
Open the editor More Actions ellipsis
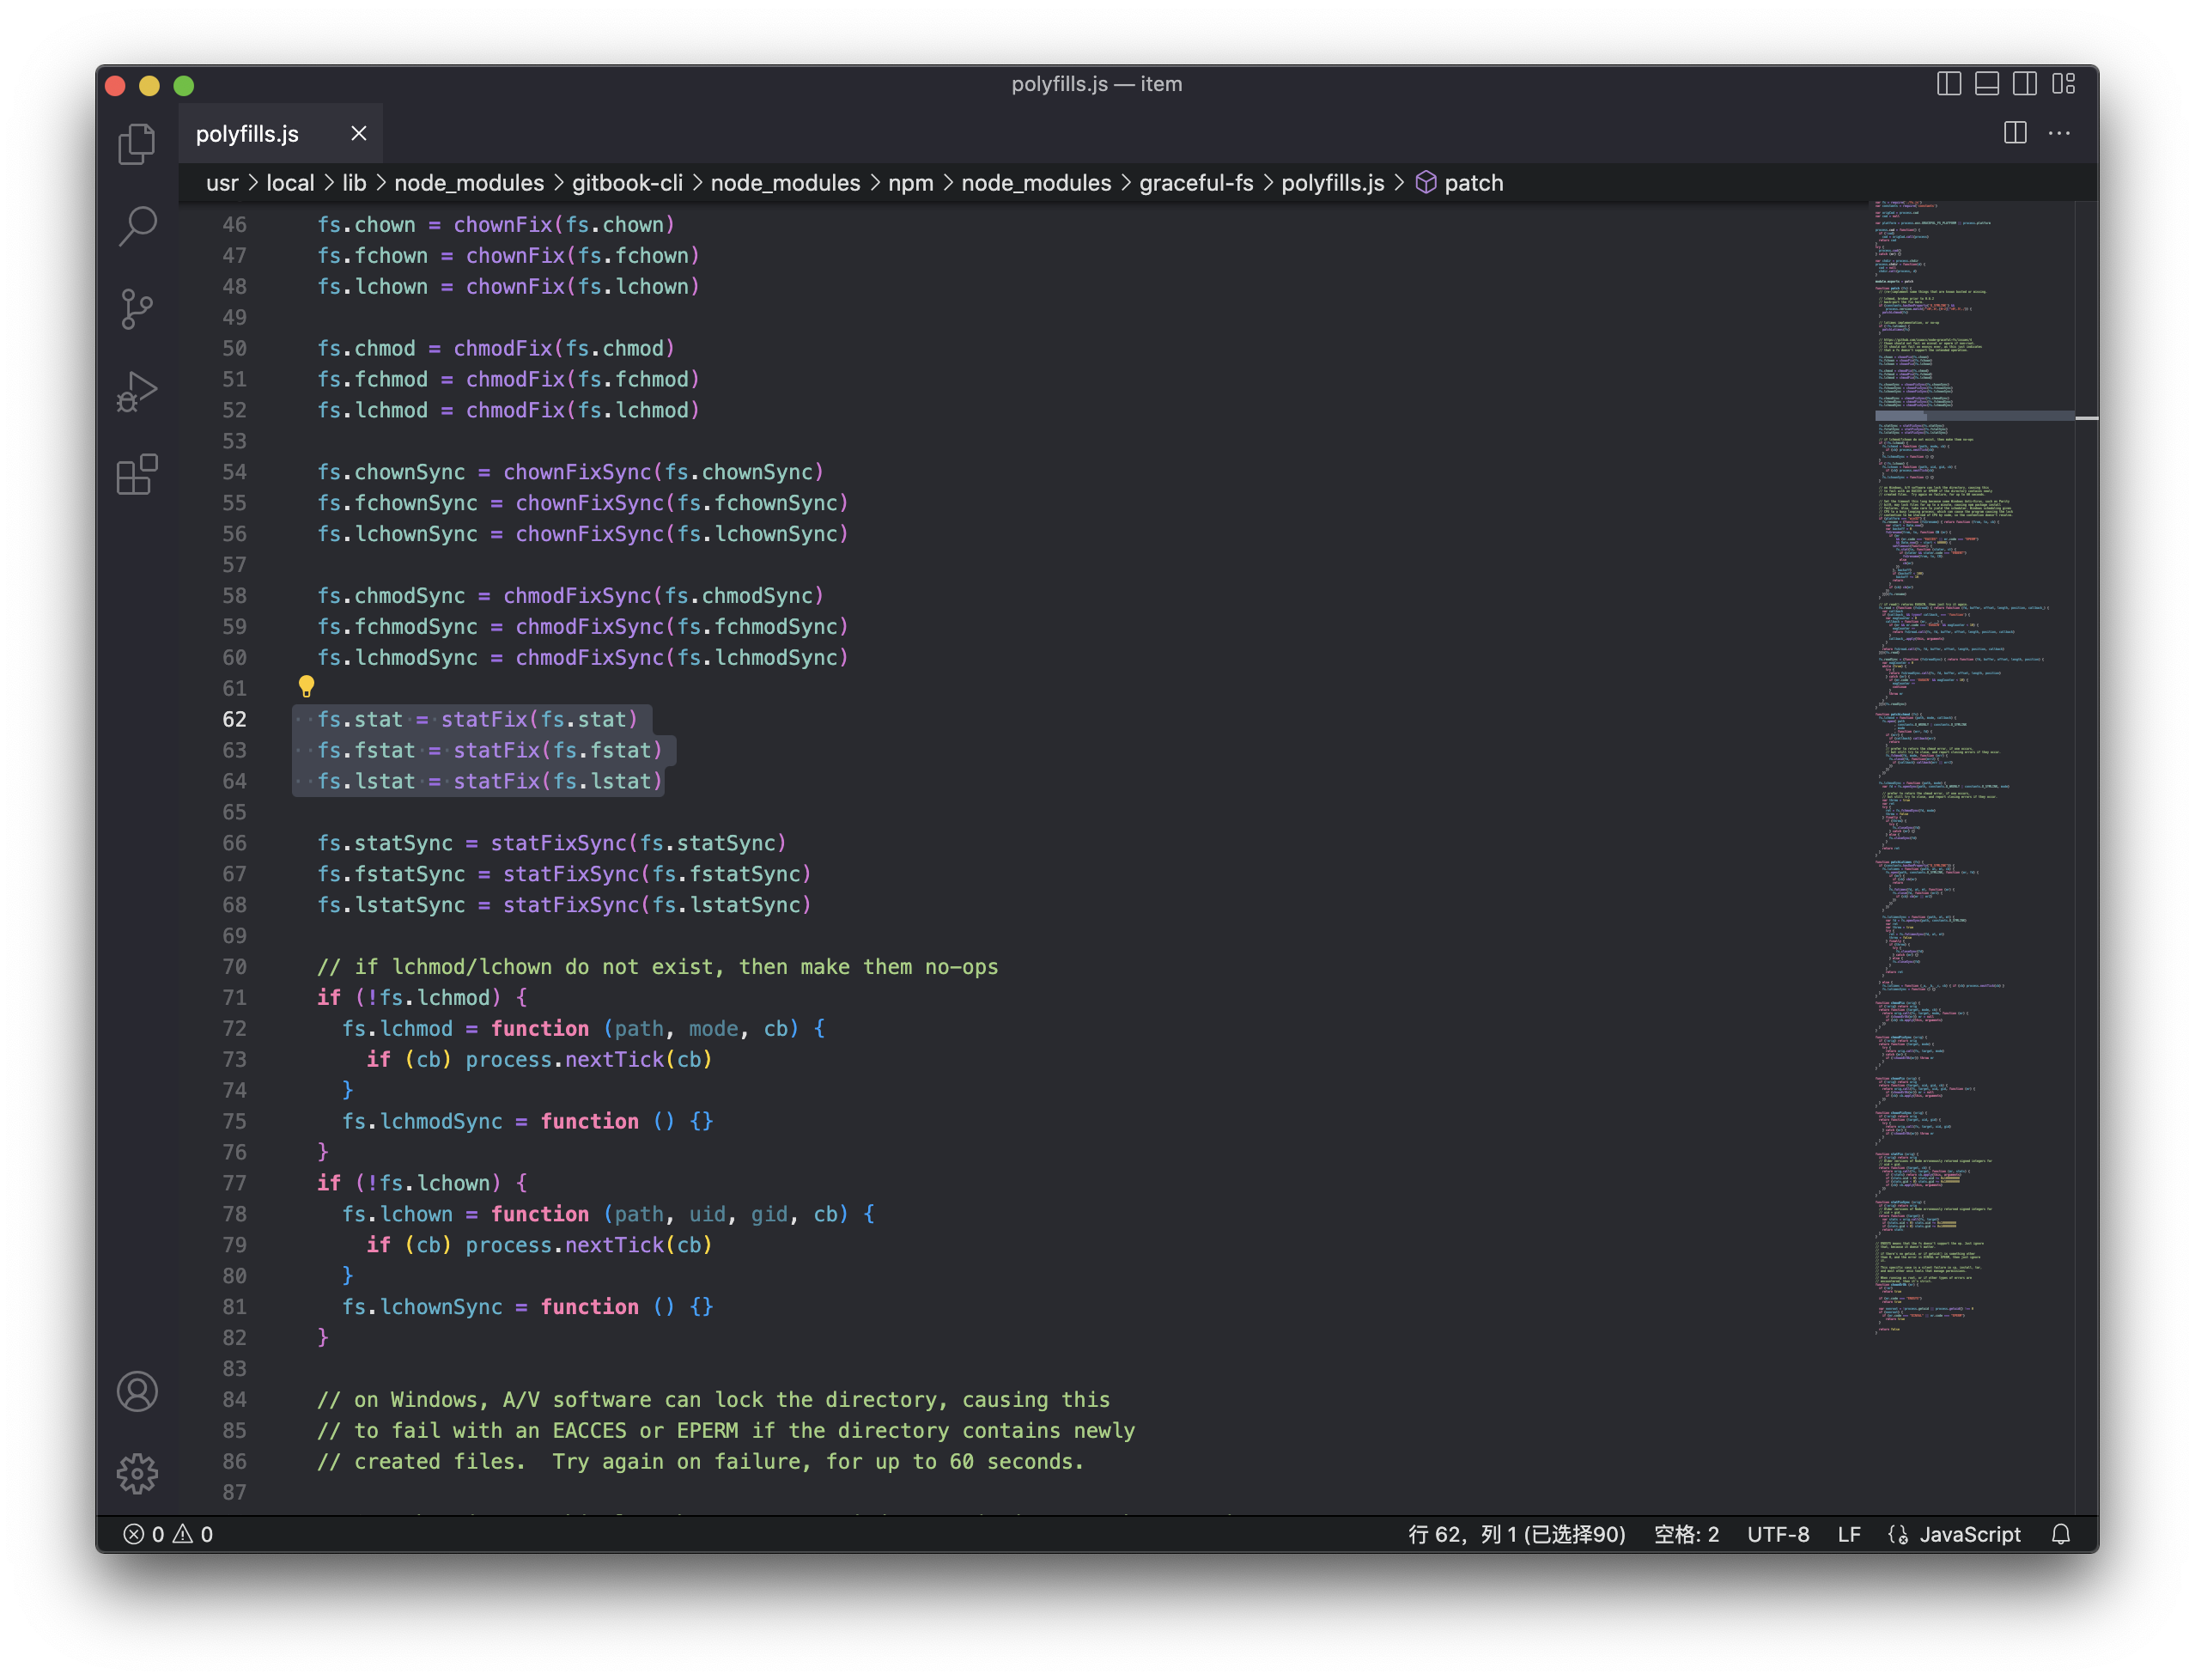point(2059,133)
